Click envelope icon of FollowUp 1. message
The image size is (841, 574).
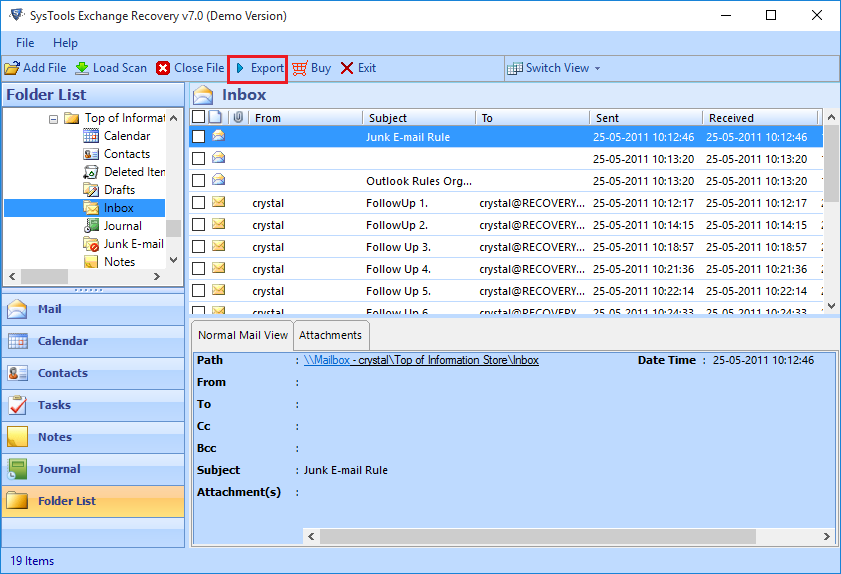[x=218, y=202]
